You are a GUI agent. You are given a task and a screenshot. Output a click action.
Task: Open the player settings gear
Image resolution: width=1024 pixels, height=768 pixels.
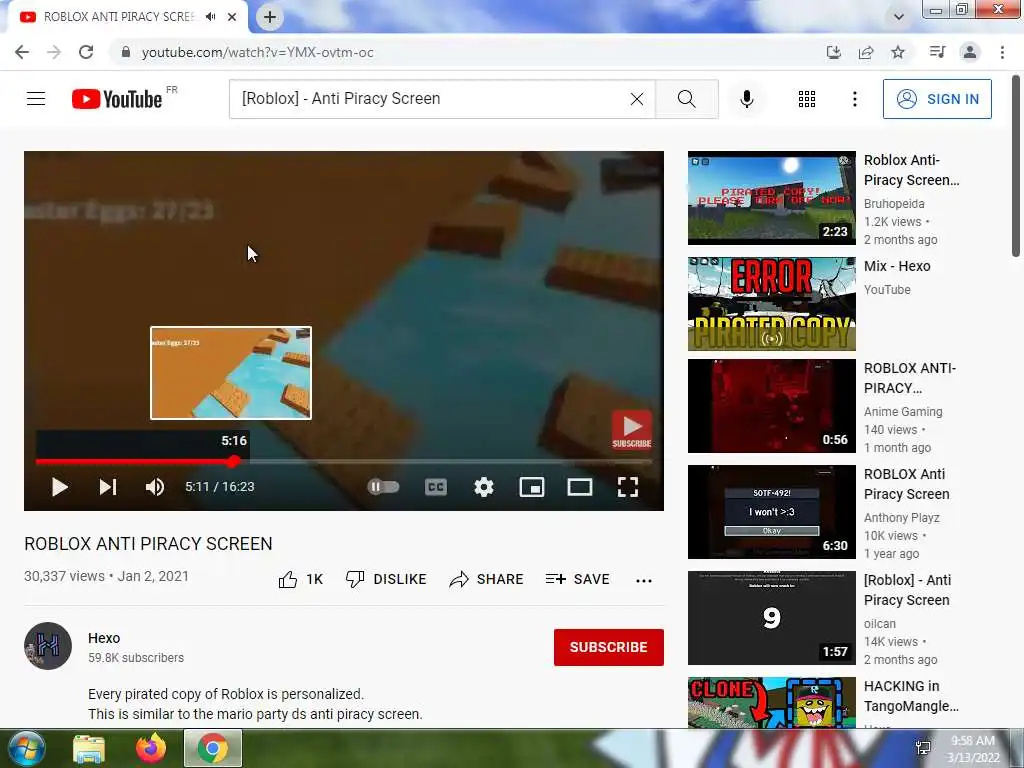(x=484, y=487)
